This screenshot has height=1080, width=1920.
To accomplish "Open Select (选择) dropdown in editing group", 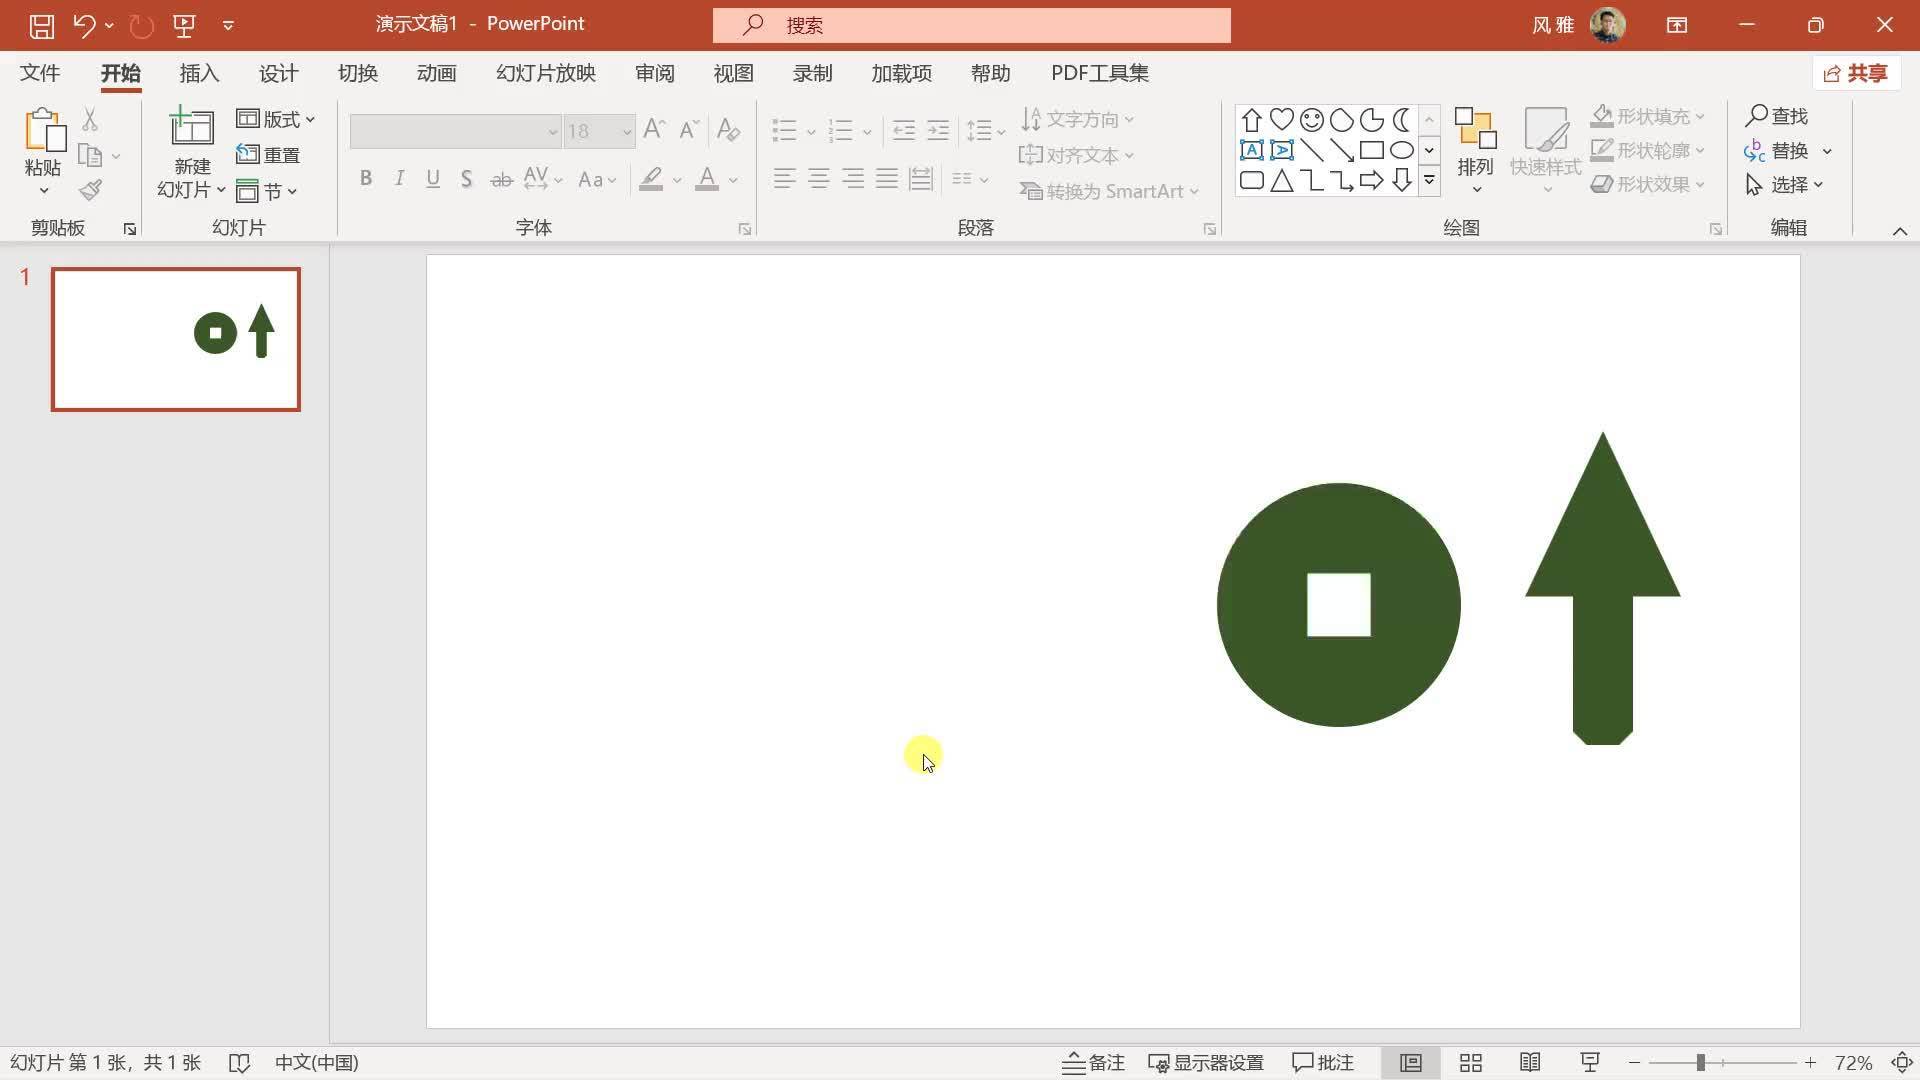I will point(1786,185).
